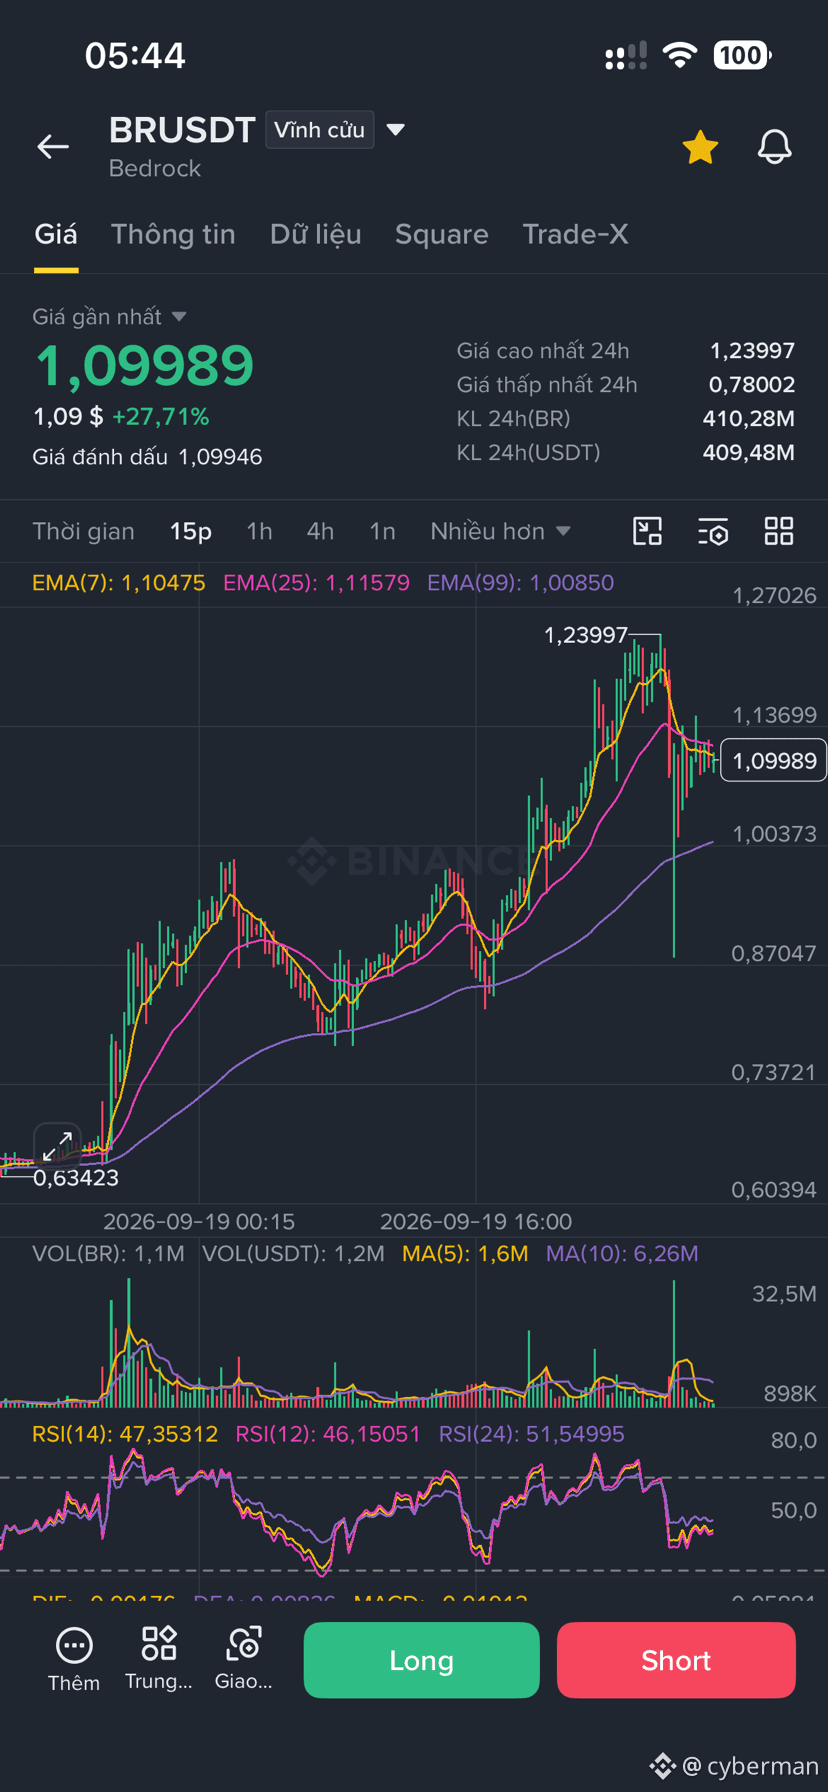828x1792 pixels.
Task: Tap the current price label 1,09989 on chart
Action: (774, 761)
